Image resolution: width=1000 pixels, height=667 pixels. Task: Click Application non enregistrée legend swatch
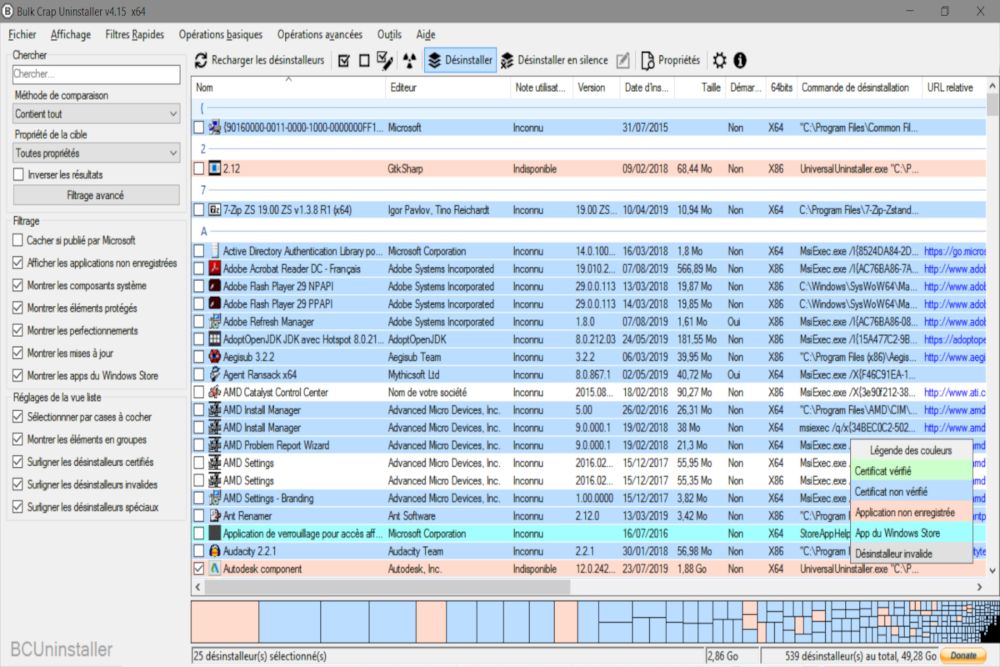click(x=911, y=512)
